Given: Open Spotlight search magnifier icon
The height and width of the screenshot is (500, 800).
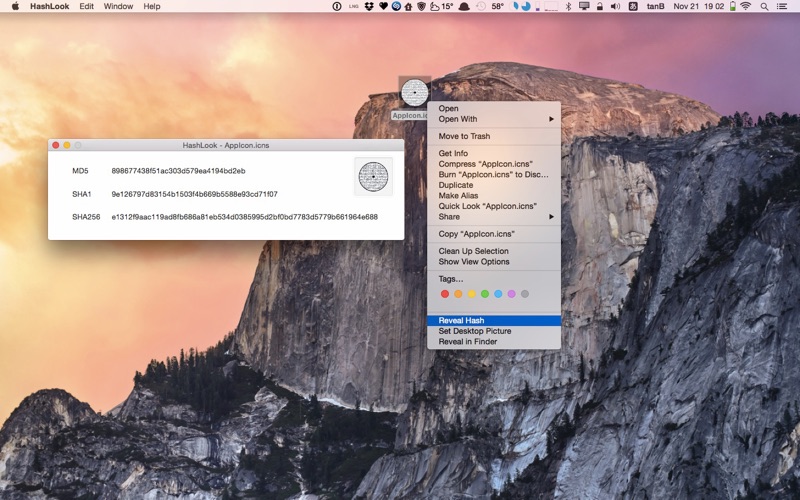Looking at the screenshot, I should tap(764, 7).
